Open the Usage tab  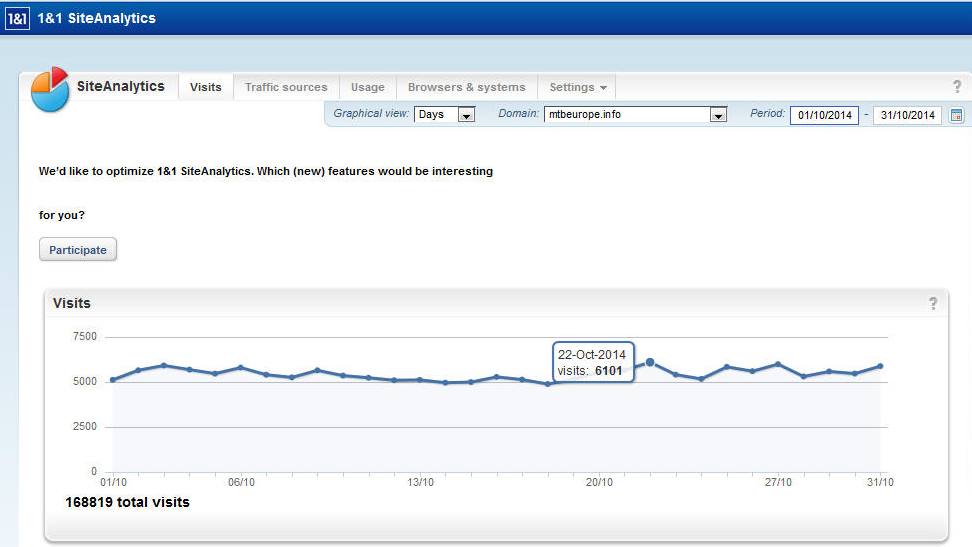[x=367, y=87]
